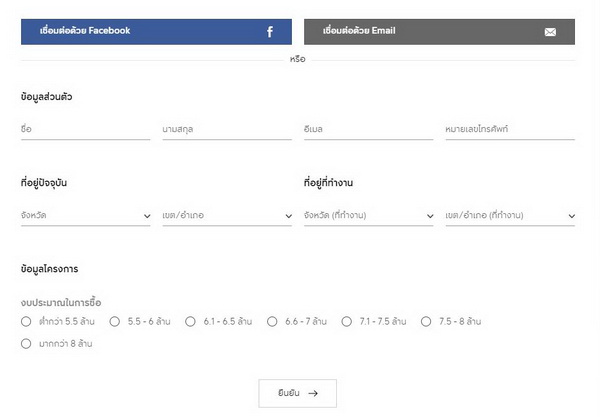The image size is (600, 417).
Task: Expand current address เขต/อำเภอ dropdown
Action: click(226, 215)
